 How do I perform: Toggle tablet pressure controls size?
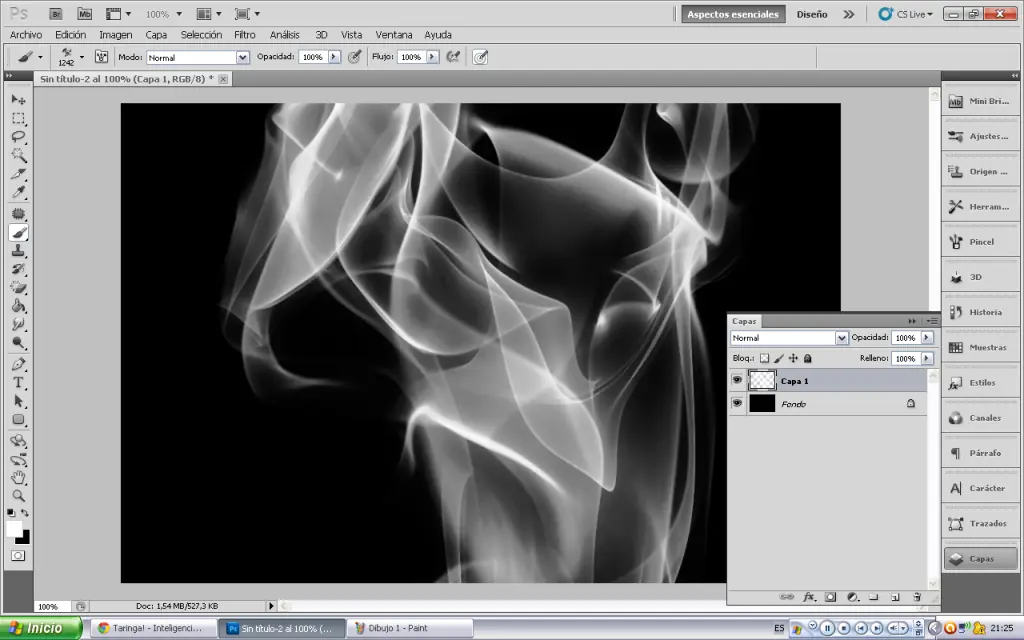click(x=480, y=57)
